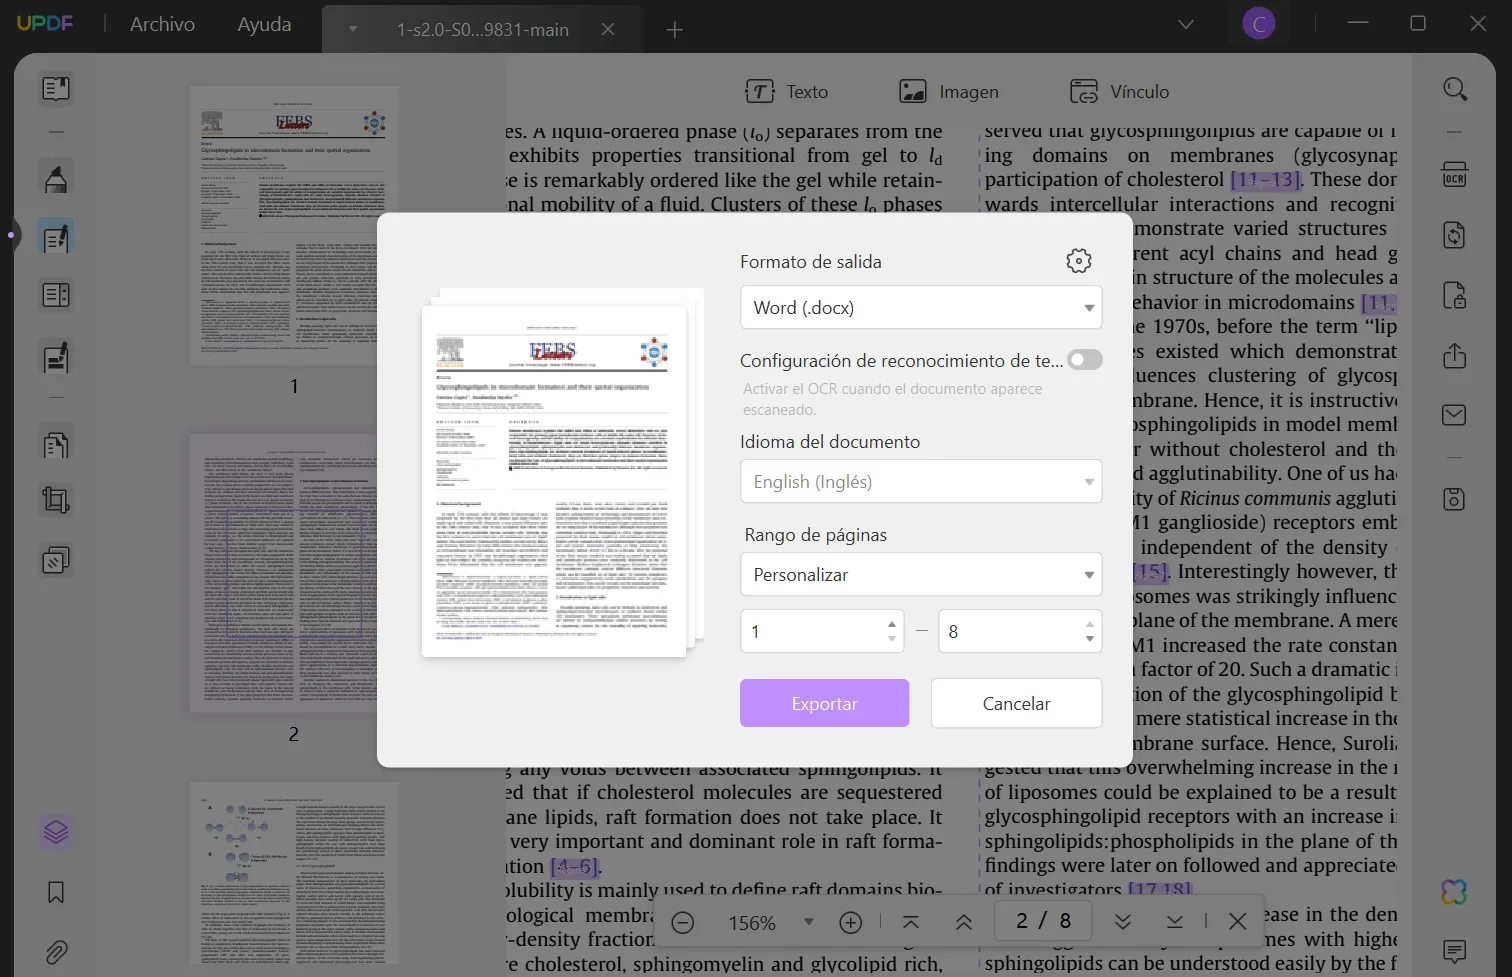
Task: Select the Imagen edit tool
Action: 949,92
